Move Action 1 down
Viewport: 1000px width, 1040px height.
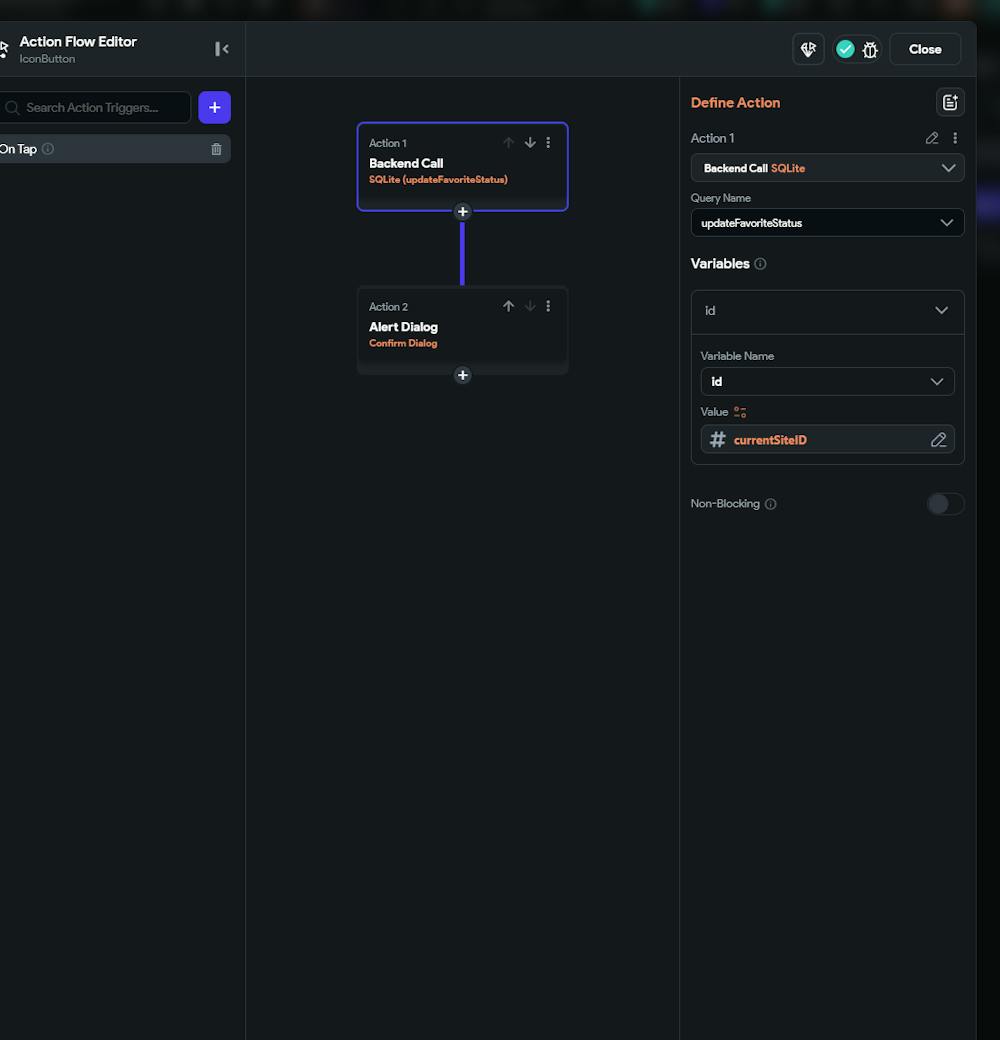tap(530, 143)
